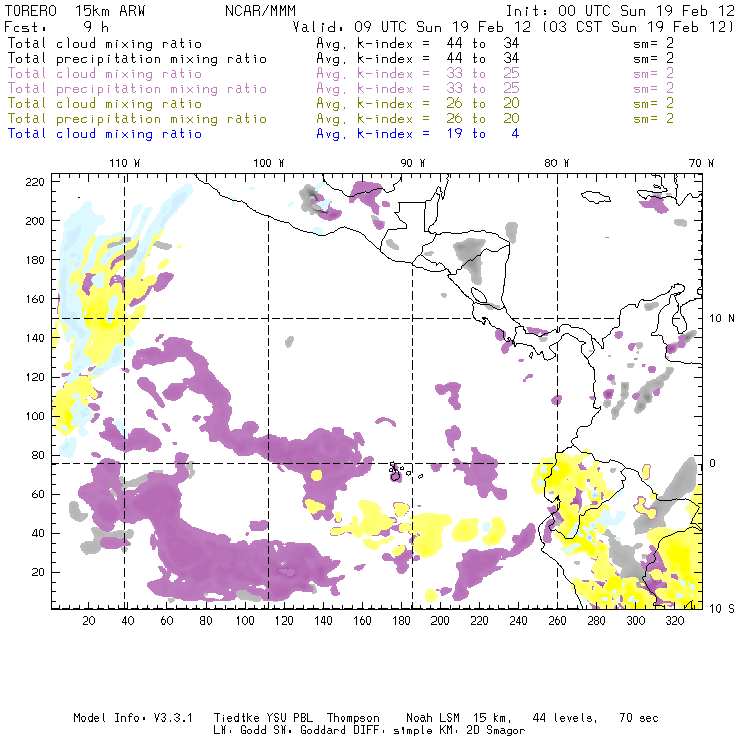Screen dimensions: 740x740
Task: Click black 'Total cloud mixing ratio' legend entry
Action: point(105,43)
